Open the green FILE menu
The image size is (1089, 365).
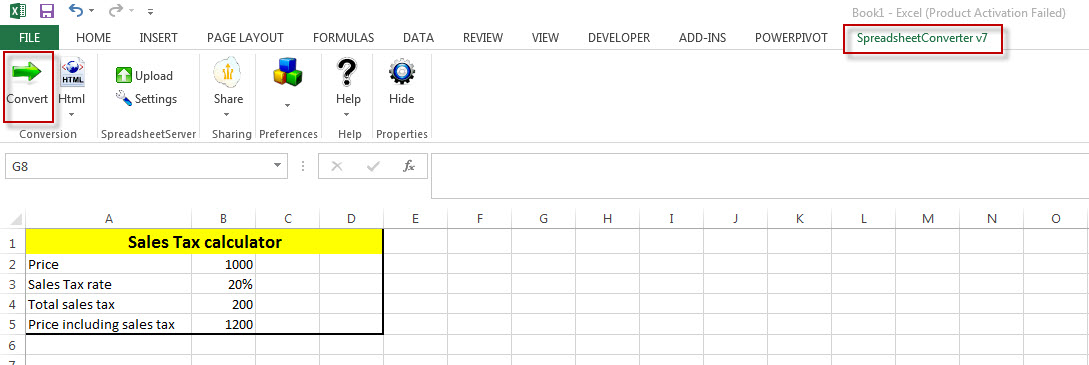pos(29,37)
